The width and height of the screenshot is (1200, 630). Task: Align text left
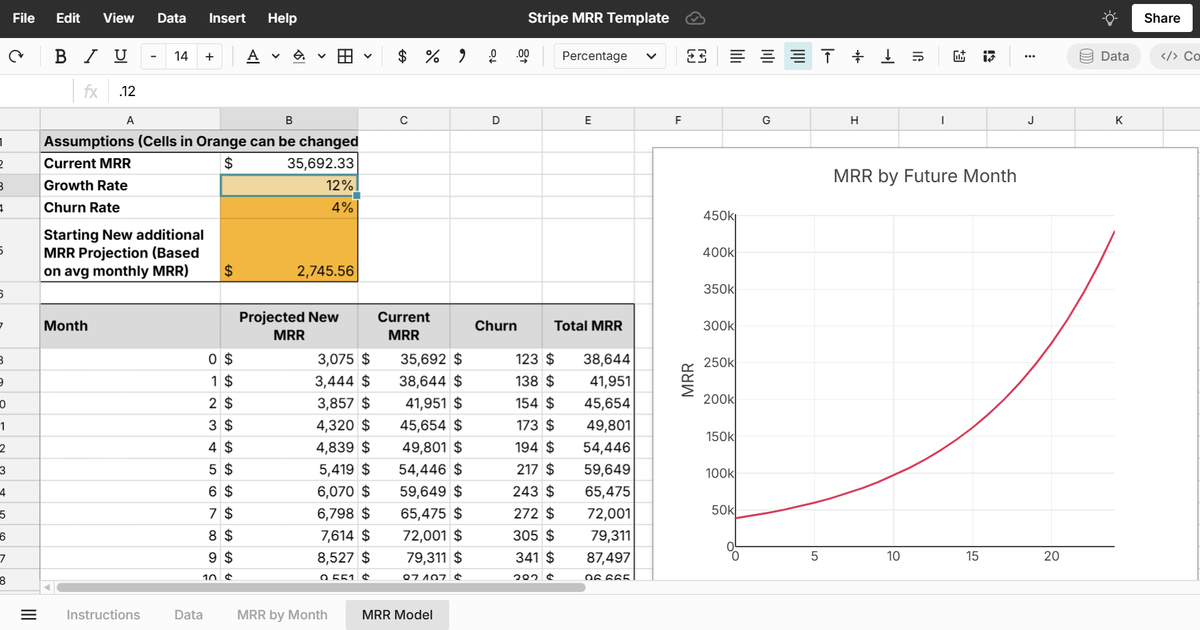click(x=737, y=56)
